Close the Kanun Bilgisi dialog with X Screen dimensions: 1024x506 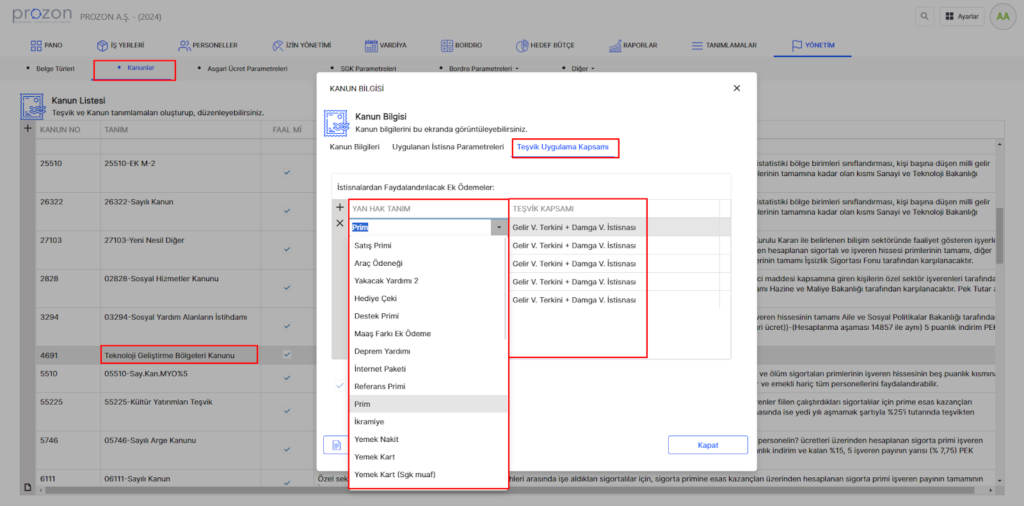point(737,88)
